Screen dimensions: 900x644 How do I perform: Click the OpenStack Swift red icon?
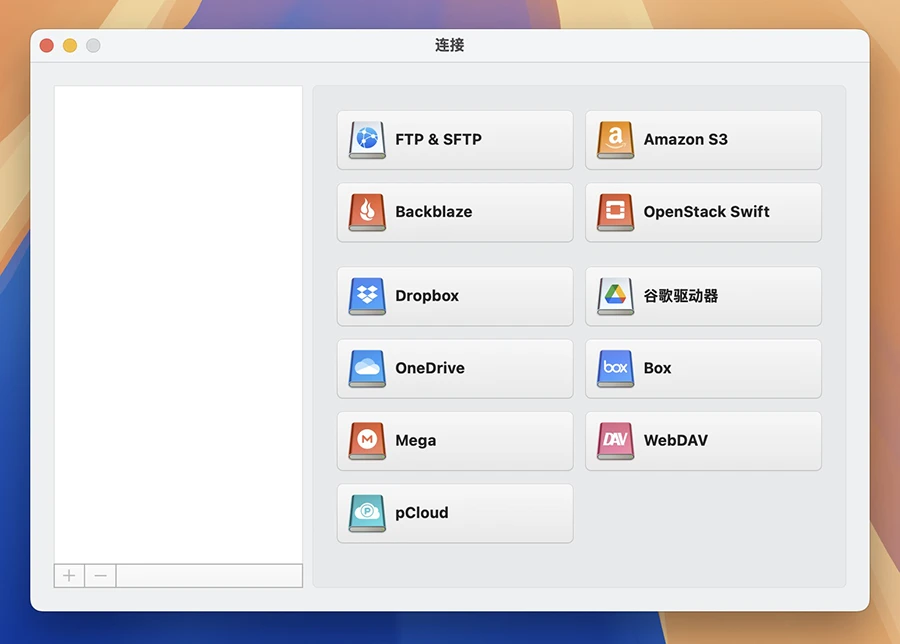click(615, 212)
